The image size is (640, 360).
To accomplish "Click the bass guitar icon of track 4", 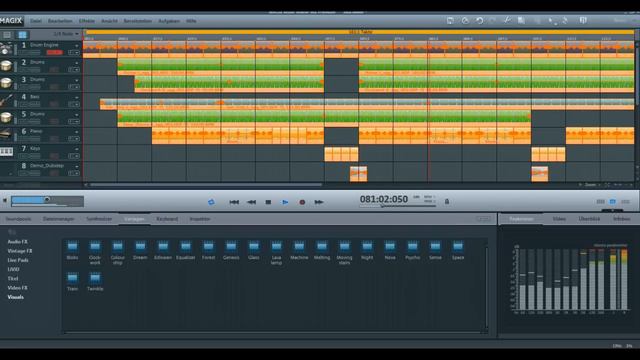I will (6, 100).
